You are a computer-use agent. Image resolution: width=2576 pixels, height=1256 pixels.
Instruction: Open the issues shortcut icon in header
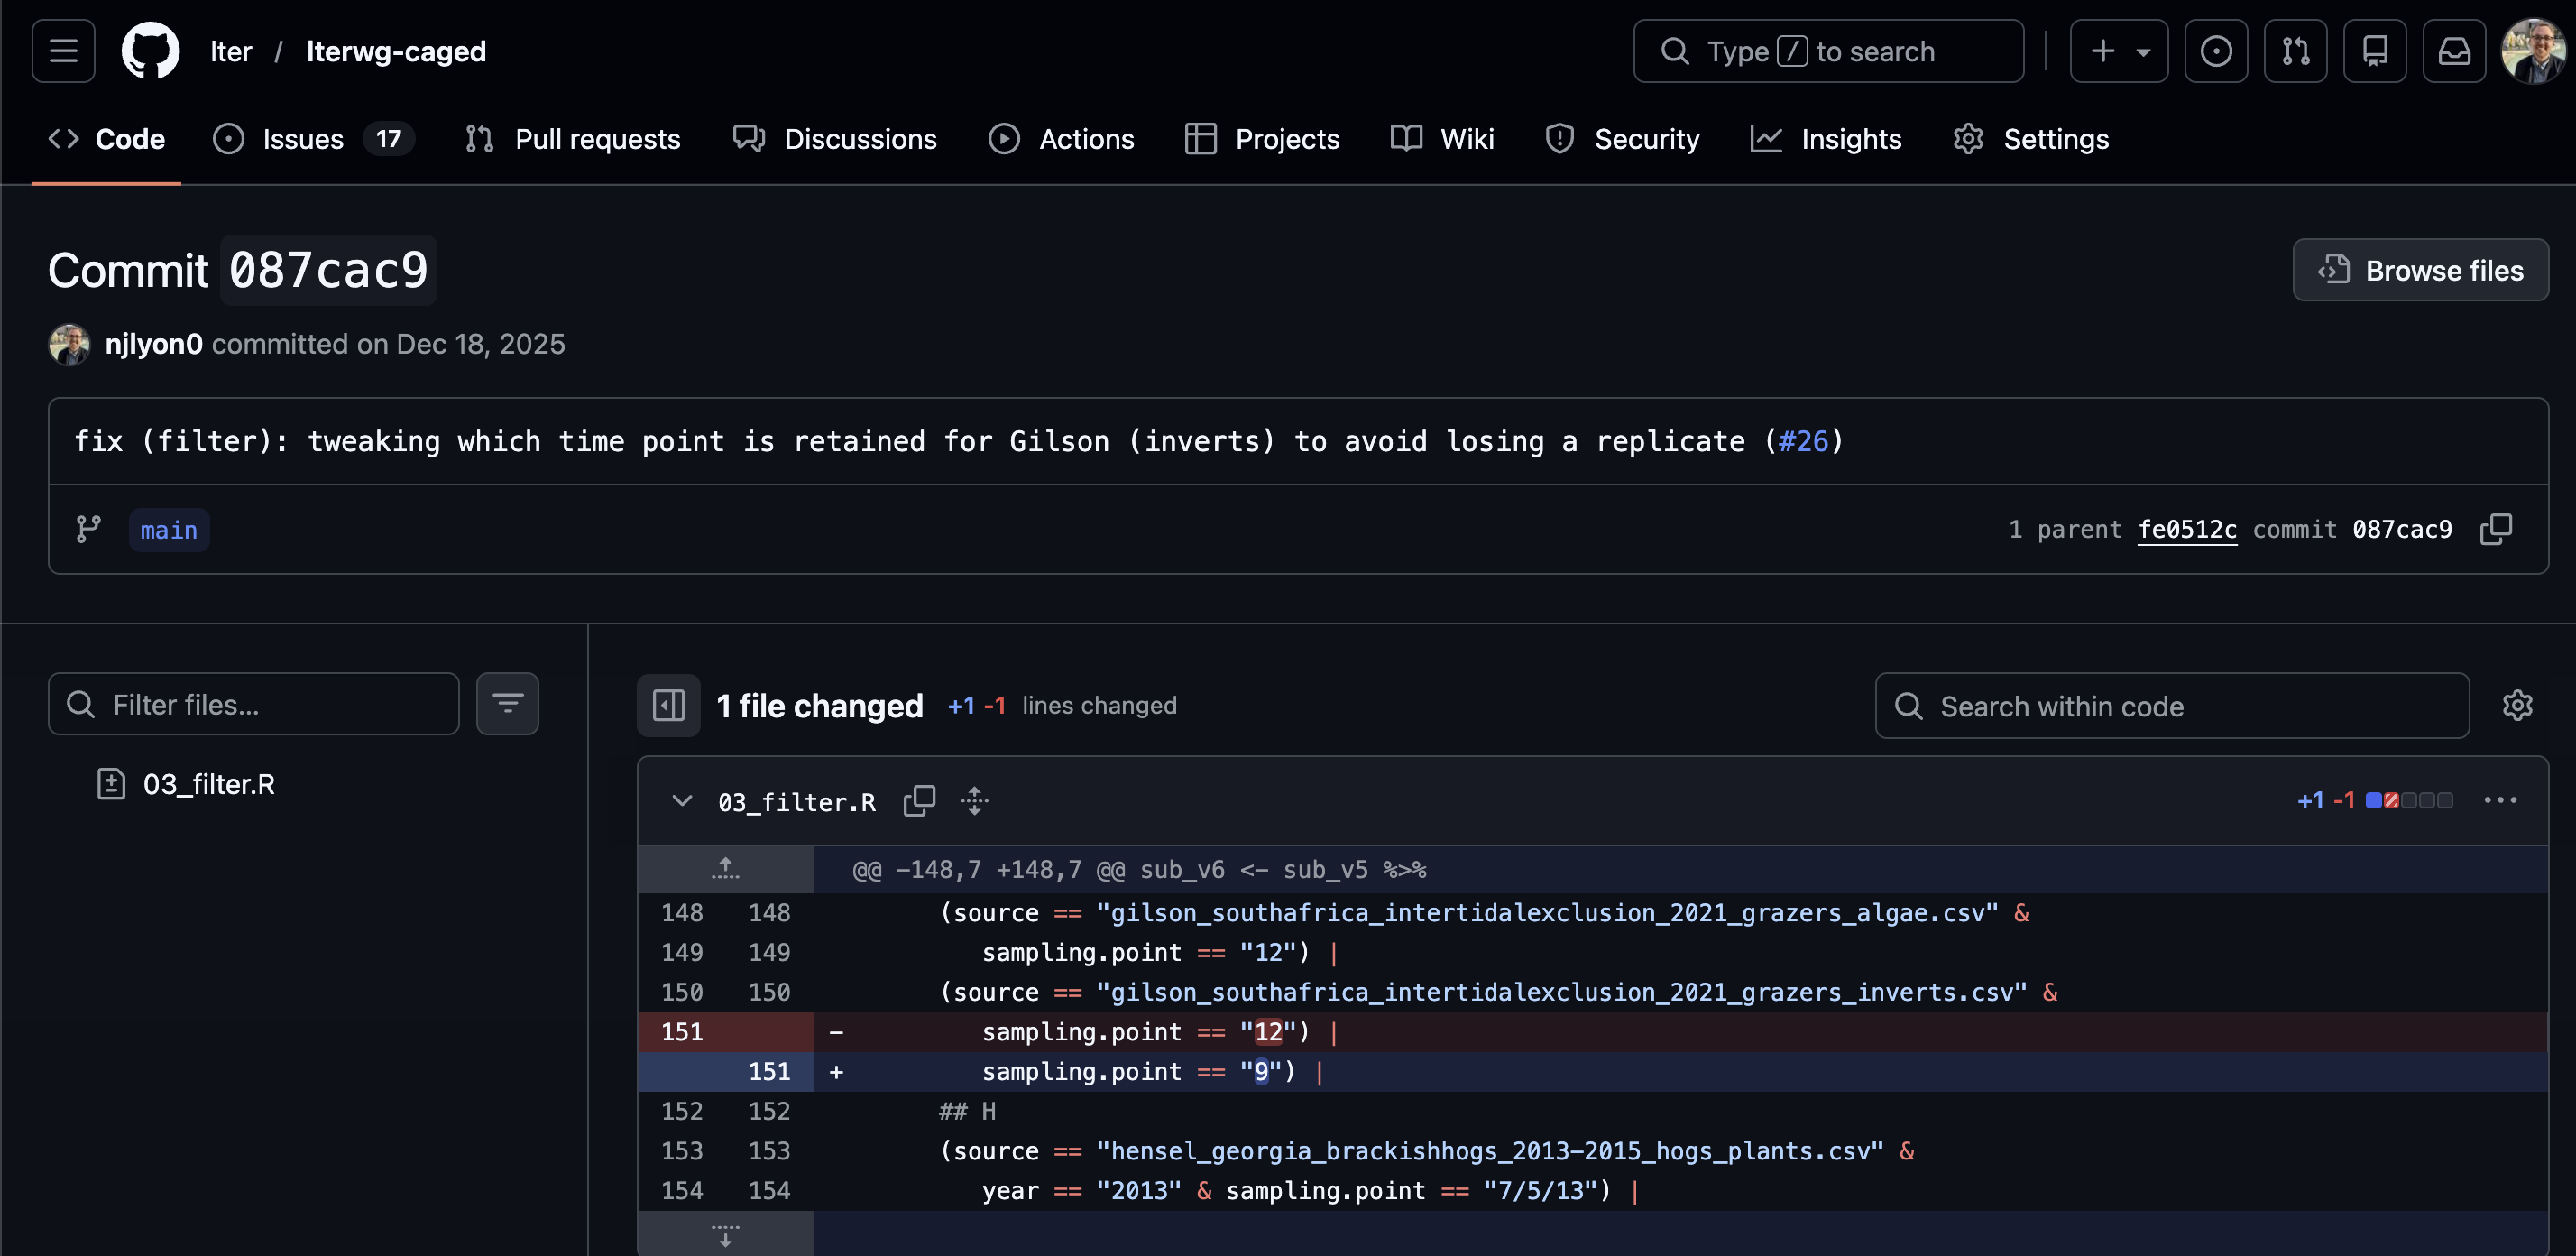click(x=2215, y=51)
